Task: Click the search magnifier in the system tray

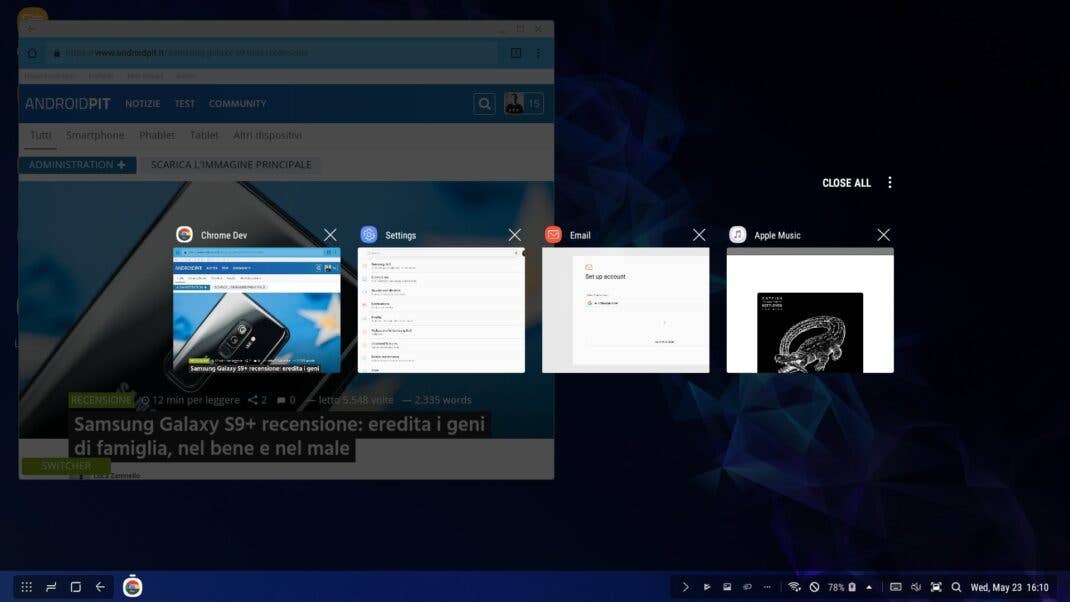Action: click(956, 587)
